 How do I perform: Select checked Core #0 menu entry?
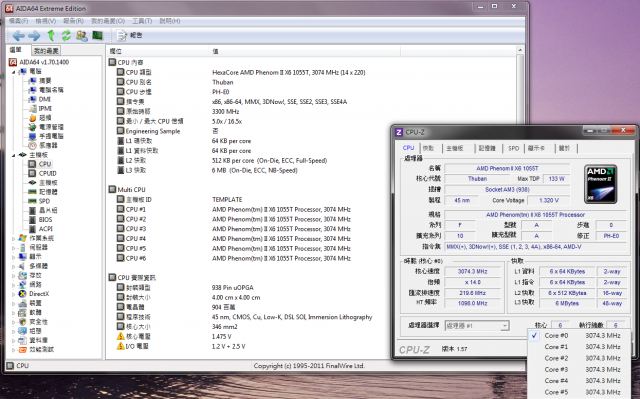[x=580, y=335]
